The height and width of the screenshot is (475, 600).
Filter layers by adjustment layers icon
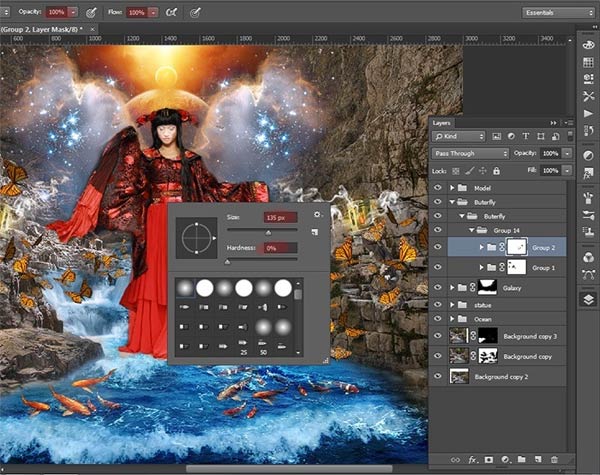pyautogui.click(x=511, y=136)
